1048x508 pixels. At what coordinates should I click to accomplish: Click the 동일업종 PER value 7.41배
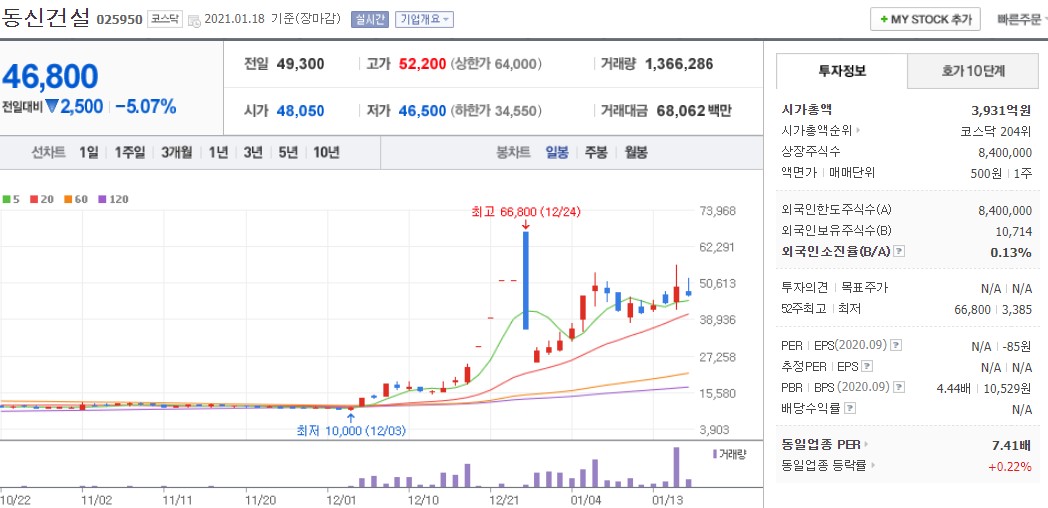1013,444
